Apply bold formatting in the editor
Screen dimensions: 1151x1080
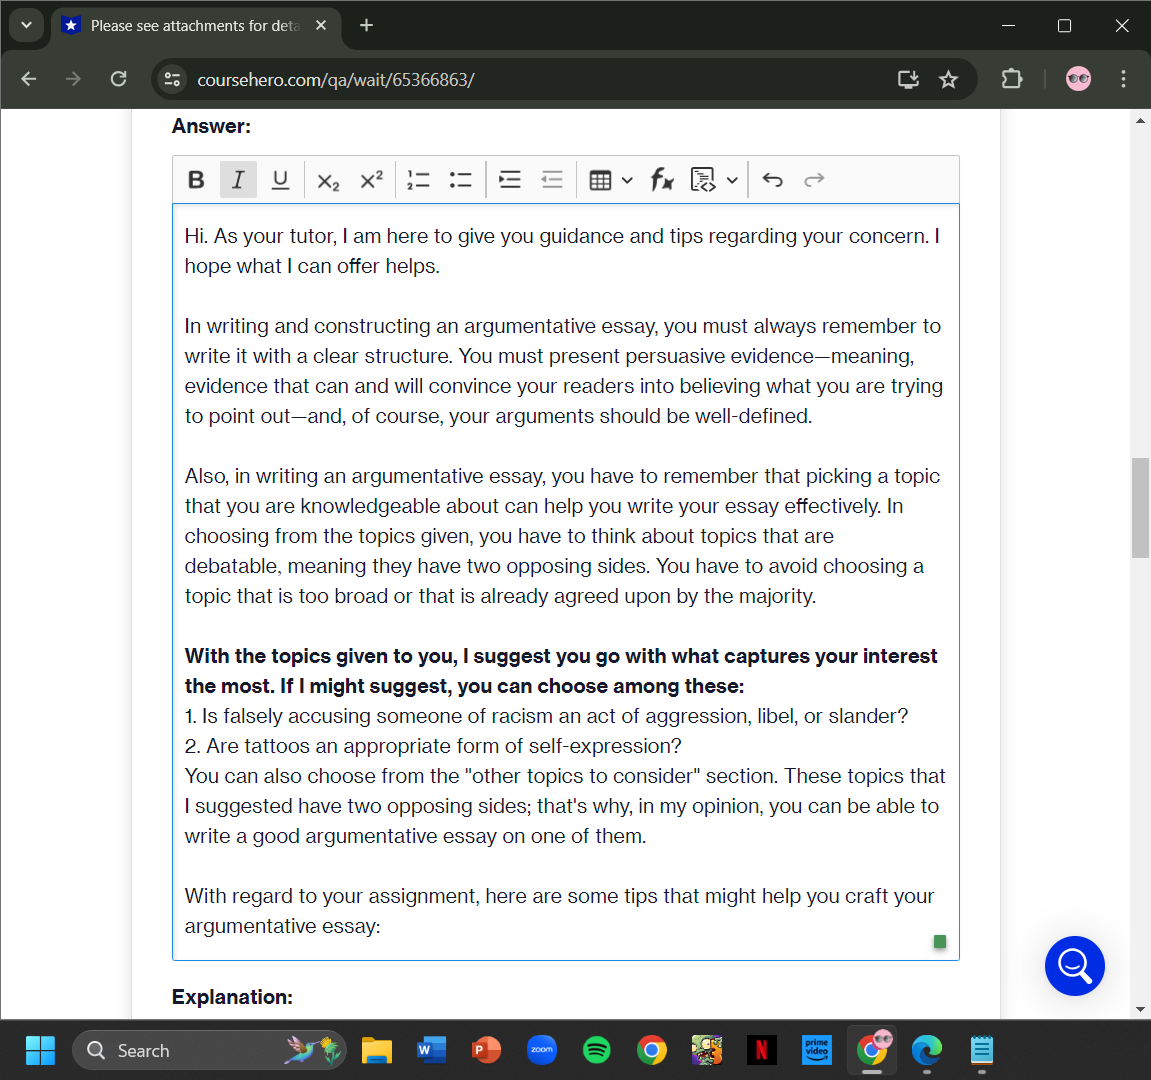[x=196, y=179]
